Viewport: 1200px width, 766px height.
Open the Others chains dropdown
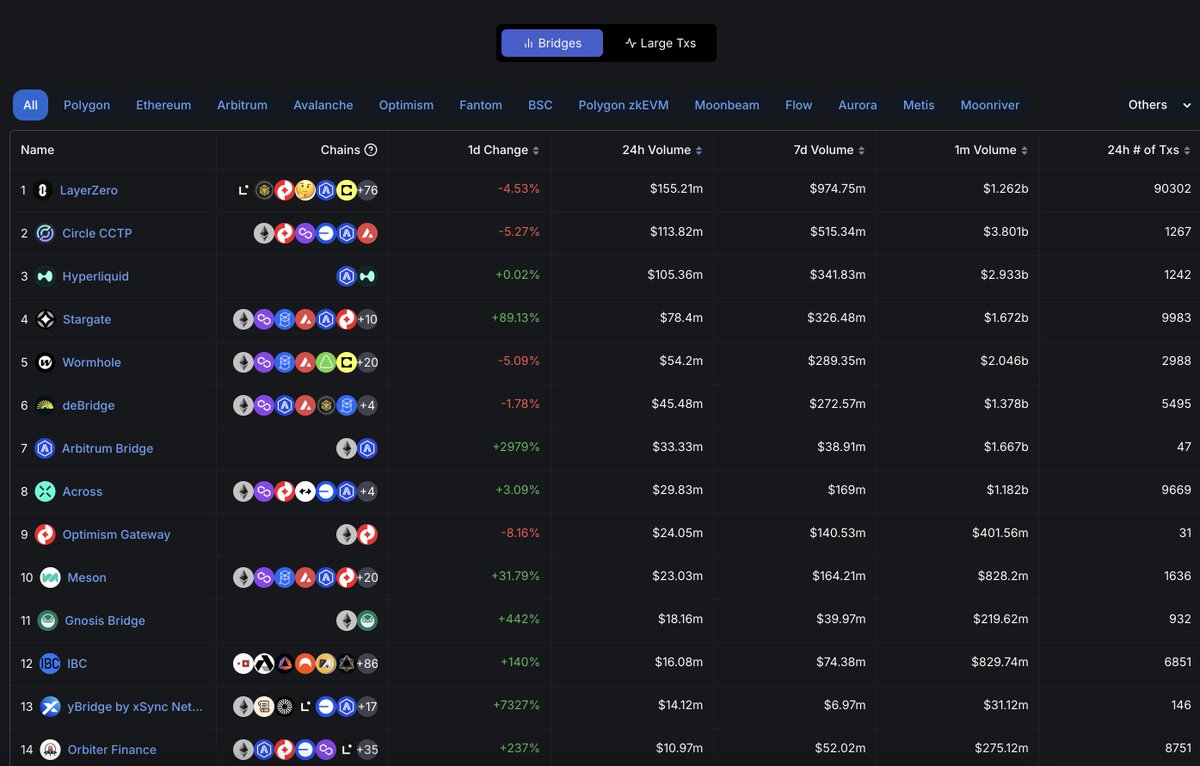(x=1158, y=105)
